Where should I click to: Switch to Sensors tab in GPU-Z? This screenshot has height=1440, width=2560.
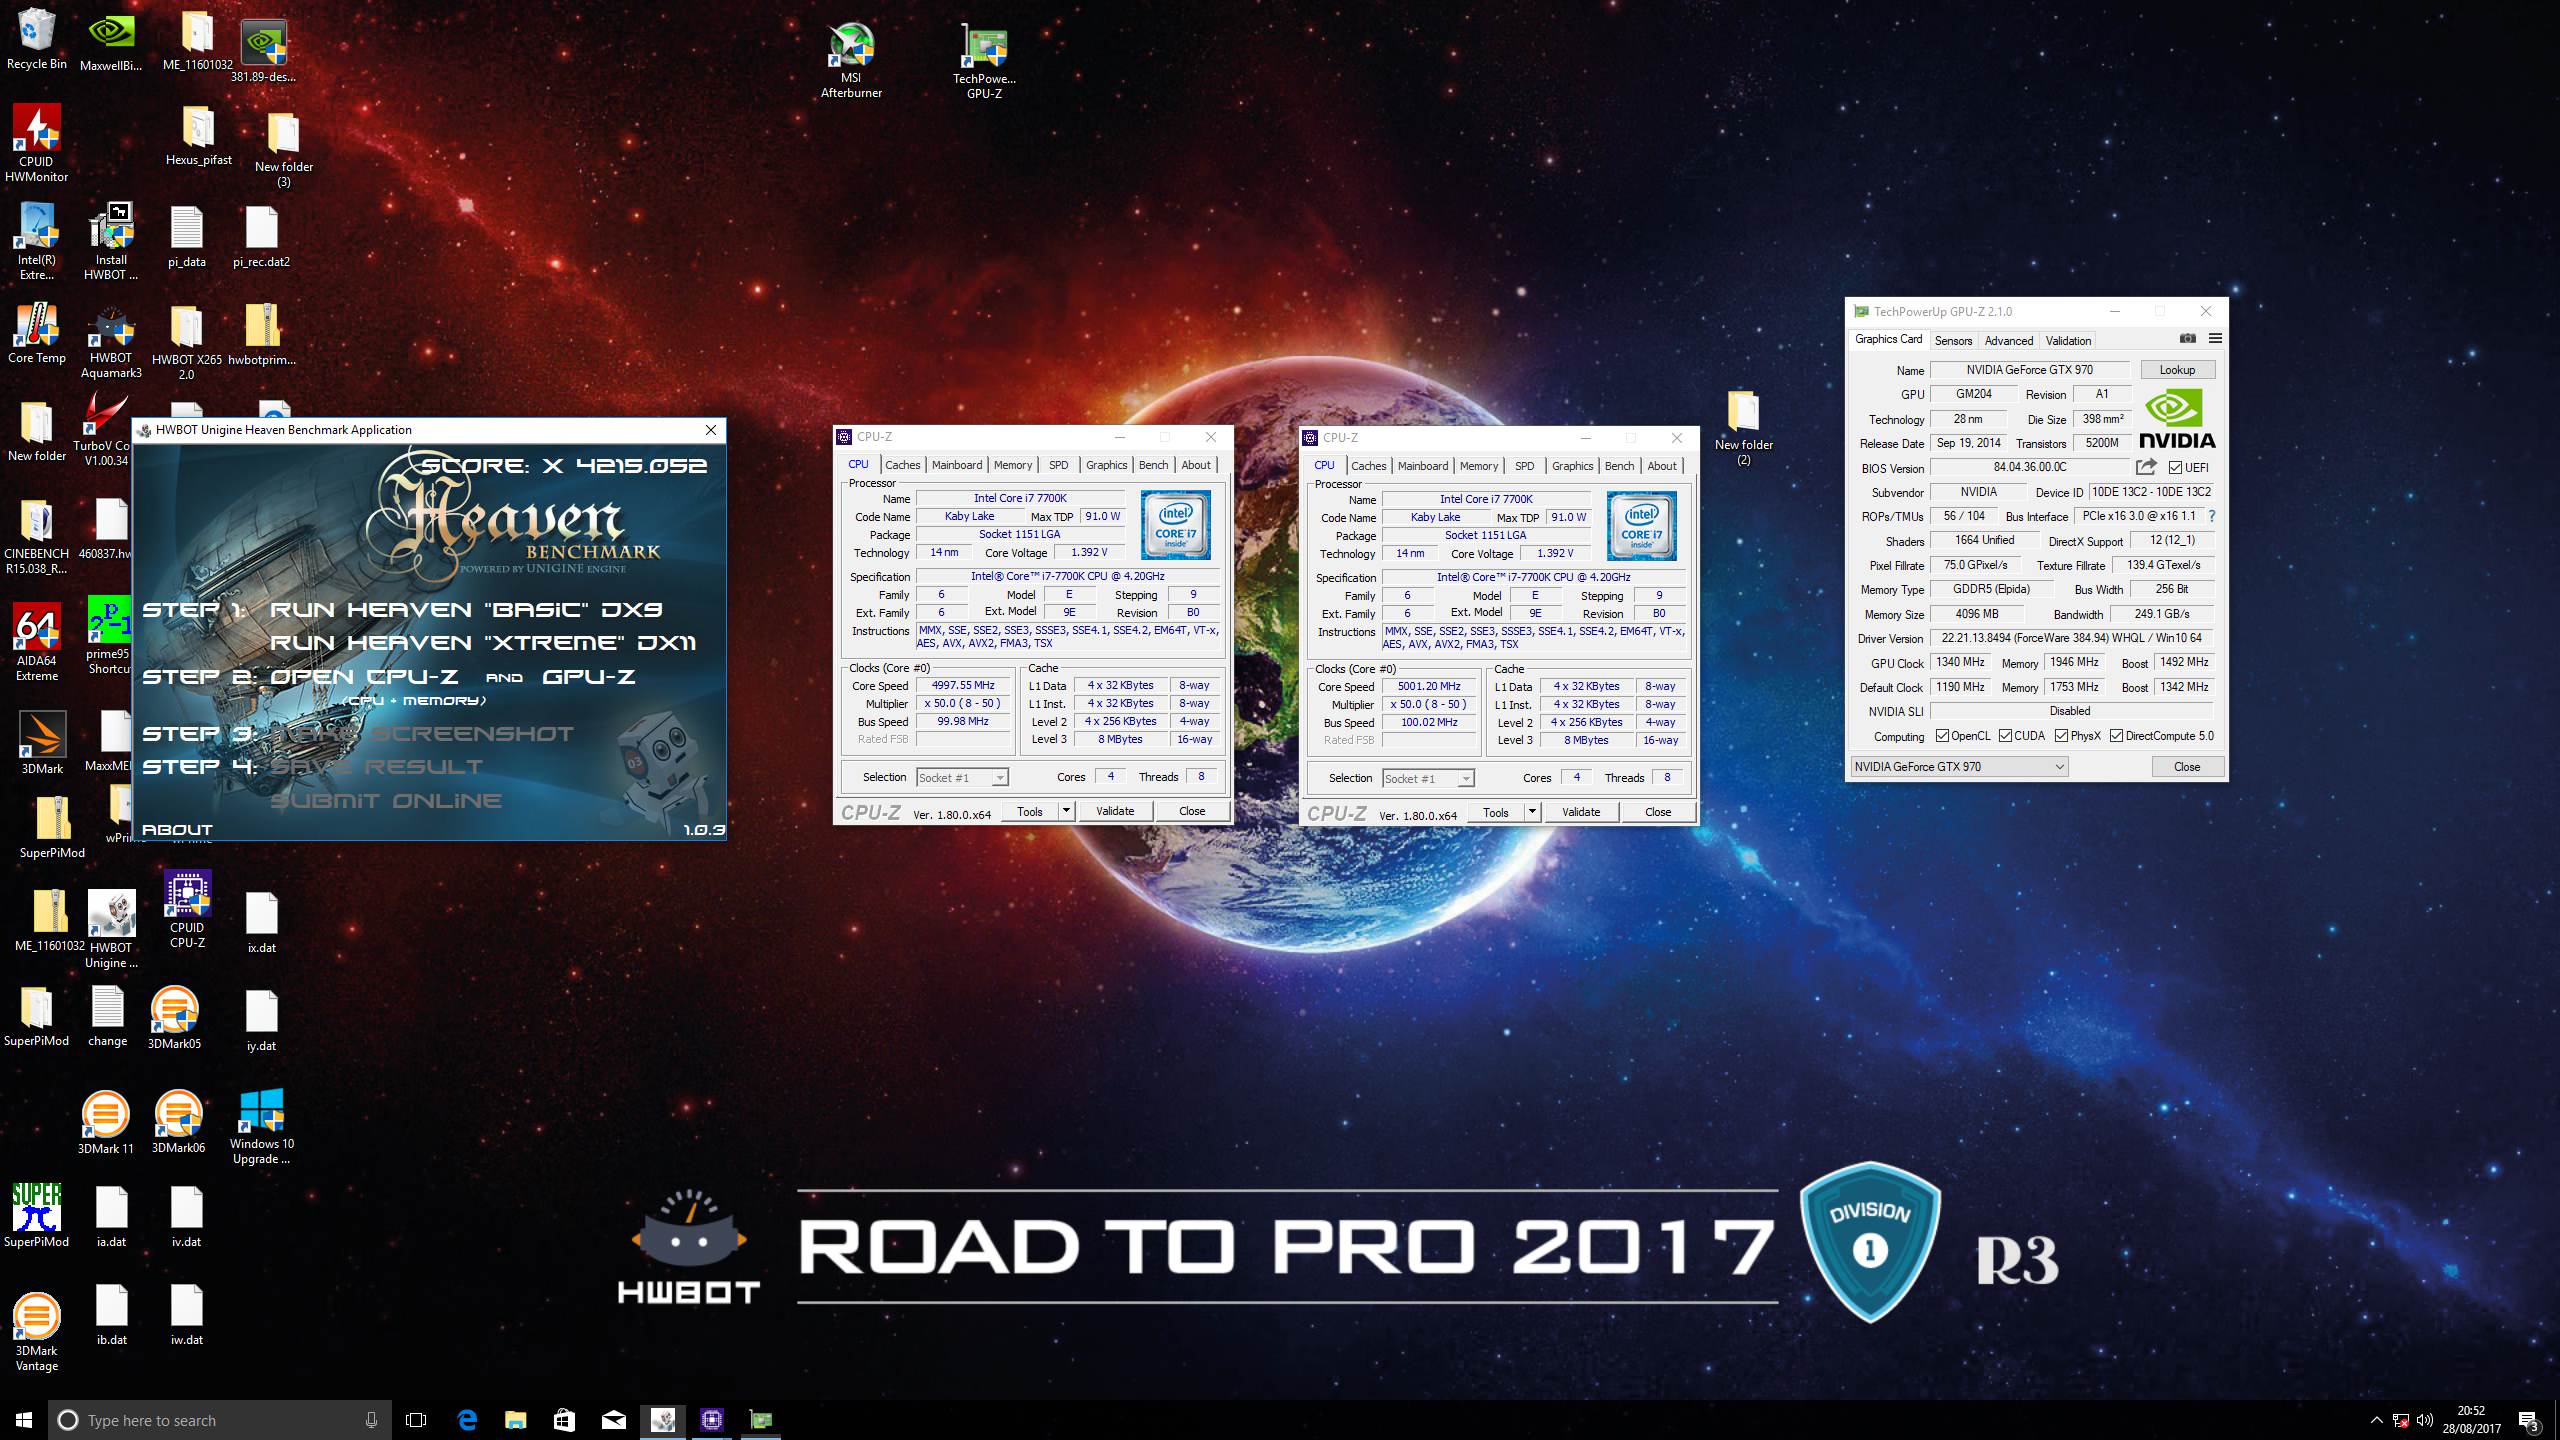tap(1953, 341)
